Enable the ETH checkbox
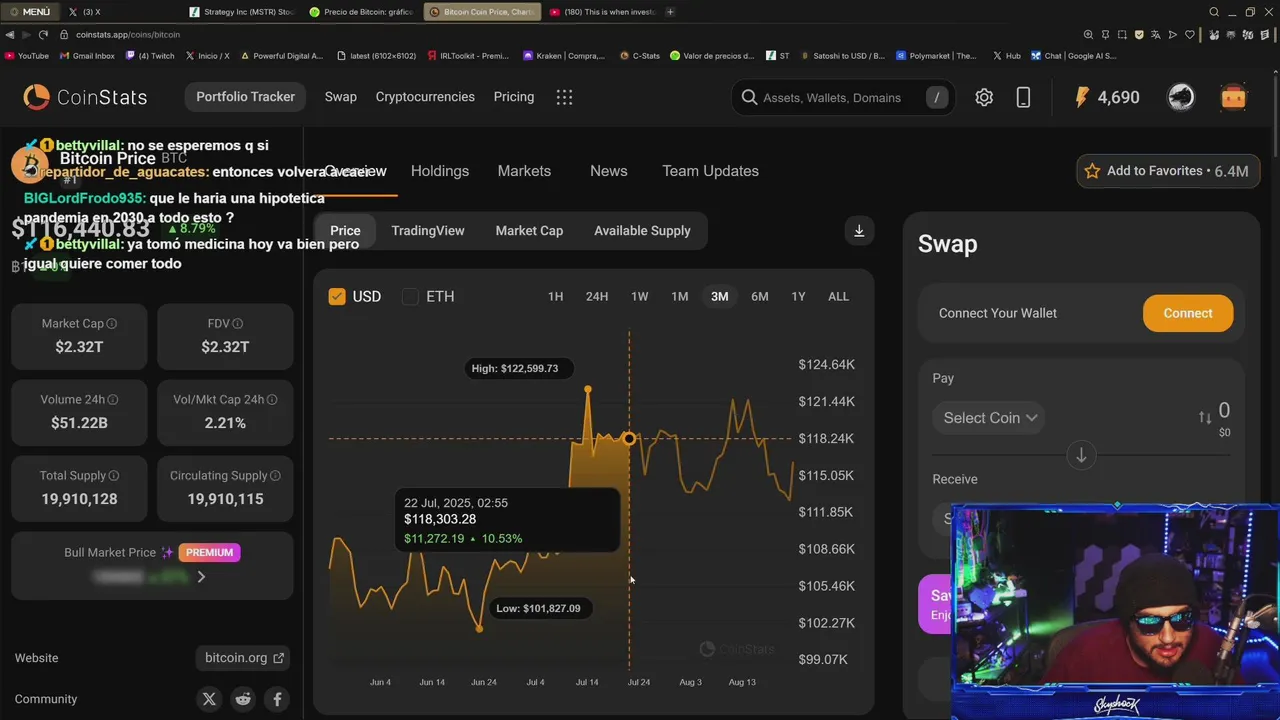This screenshot has height=720, width=1280. (x=410, y=296)
